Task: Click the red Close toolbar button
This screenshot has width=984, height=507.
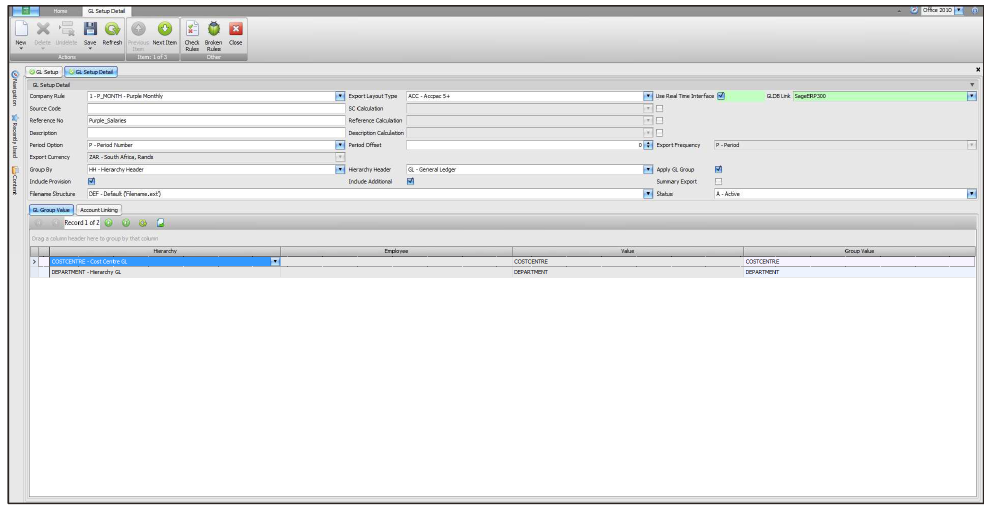Action: (235, 28)
